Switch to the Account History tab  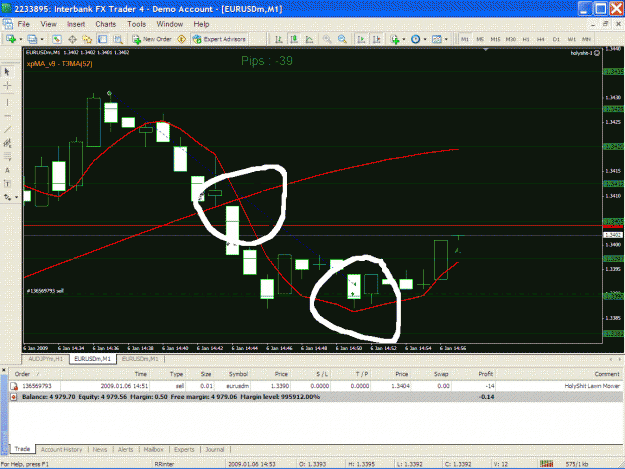(61, 449)
